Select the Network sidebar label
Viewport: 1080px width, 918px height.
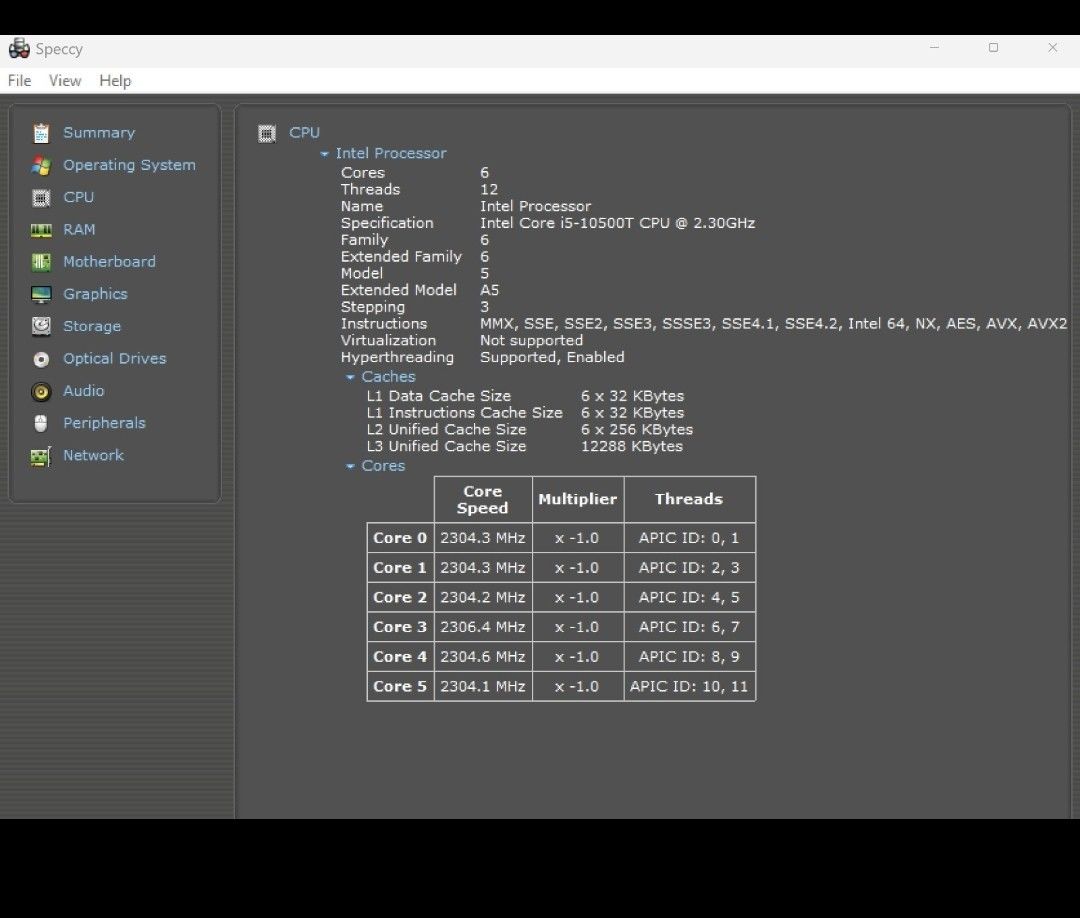click(x=94, y=455)
